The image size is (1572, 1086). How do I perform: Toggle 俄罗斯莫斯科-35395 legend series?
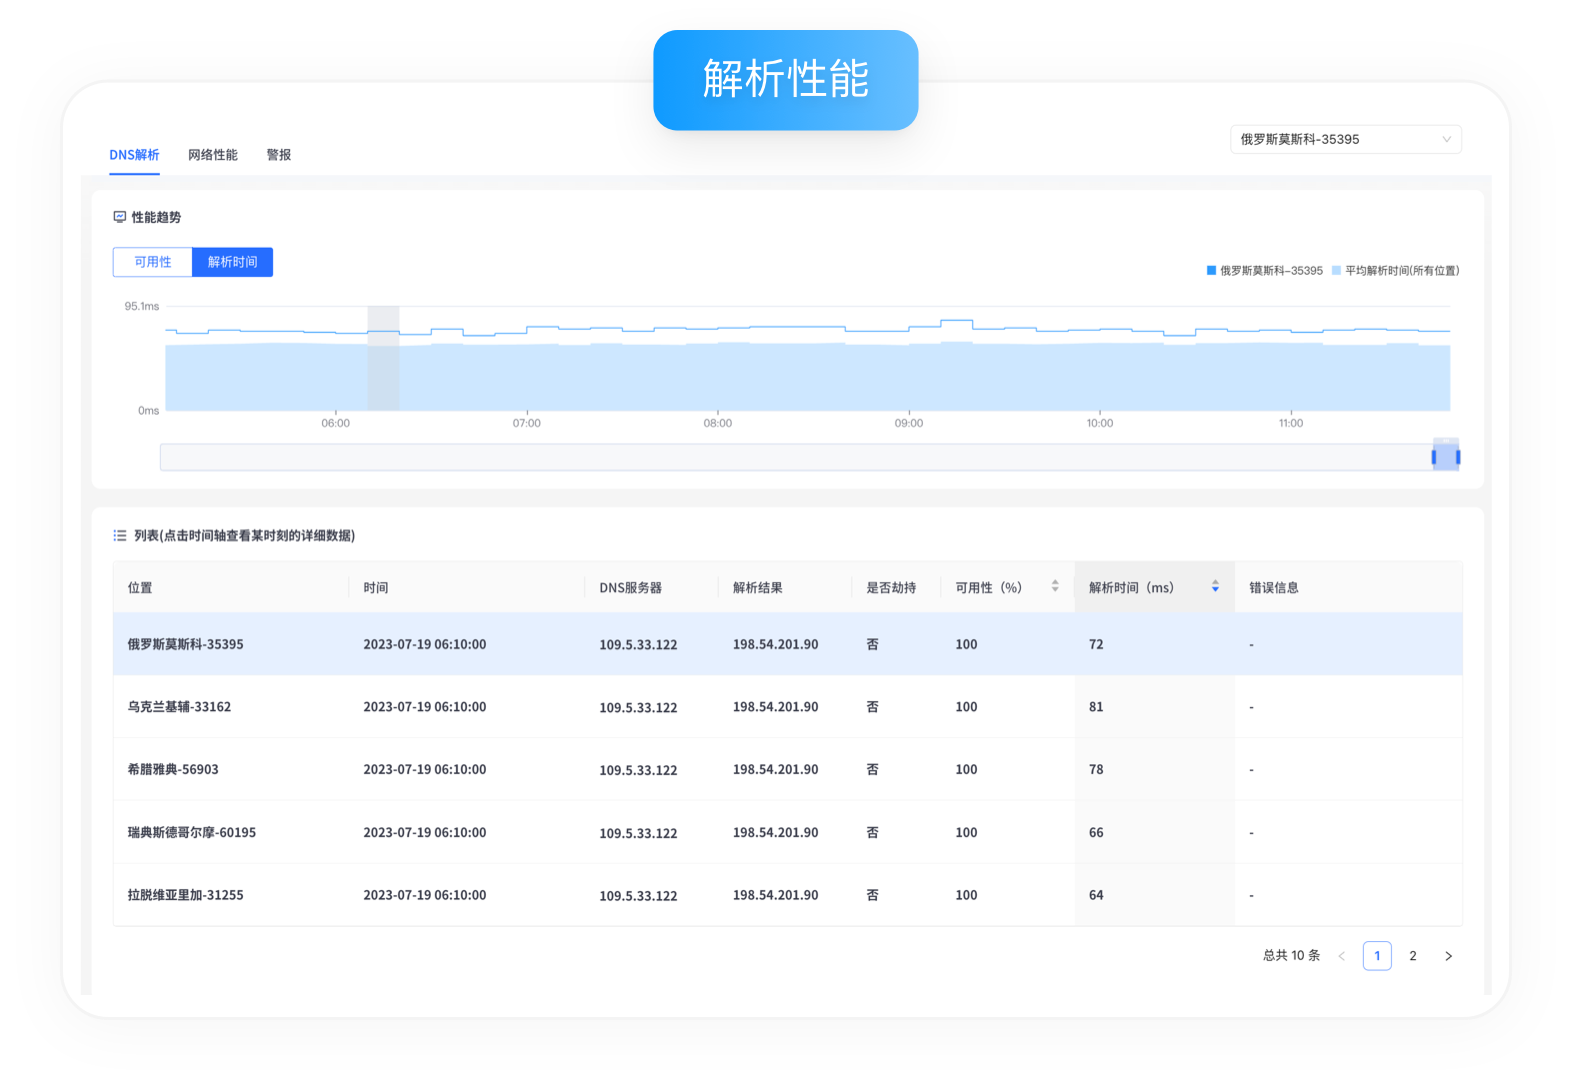pyautogui.click(x=1265, y=271)
